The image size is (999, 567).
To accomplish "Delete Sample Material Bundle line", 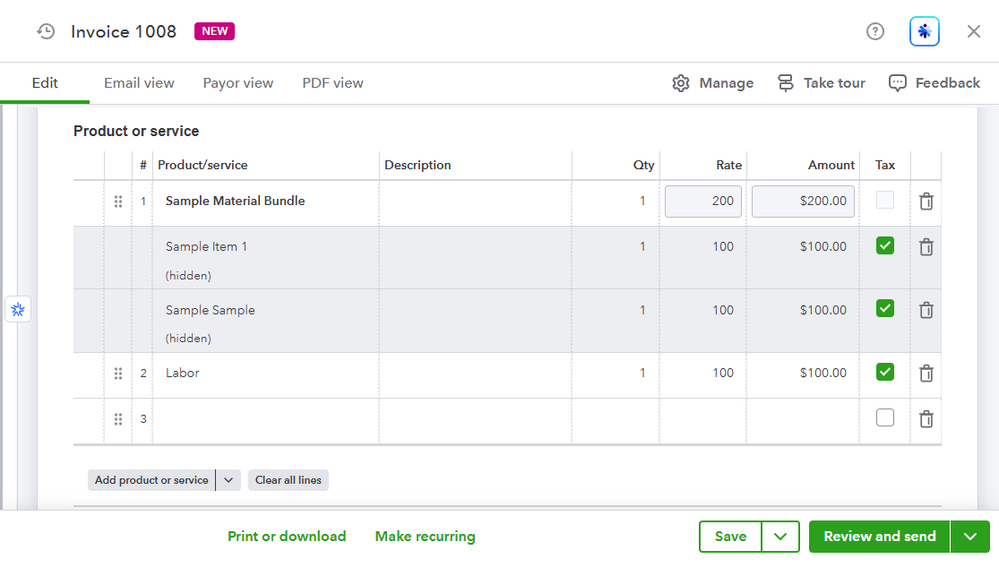I will point(926,201).
